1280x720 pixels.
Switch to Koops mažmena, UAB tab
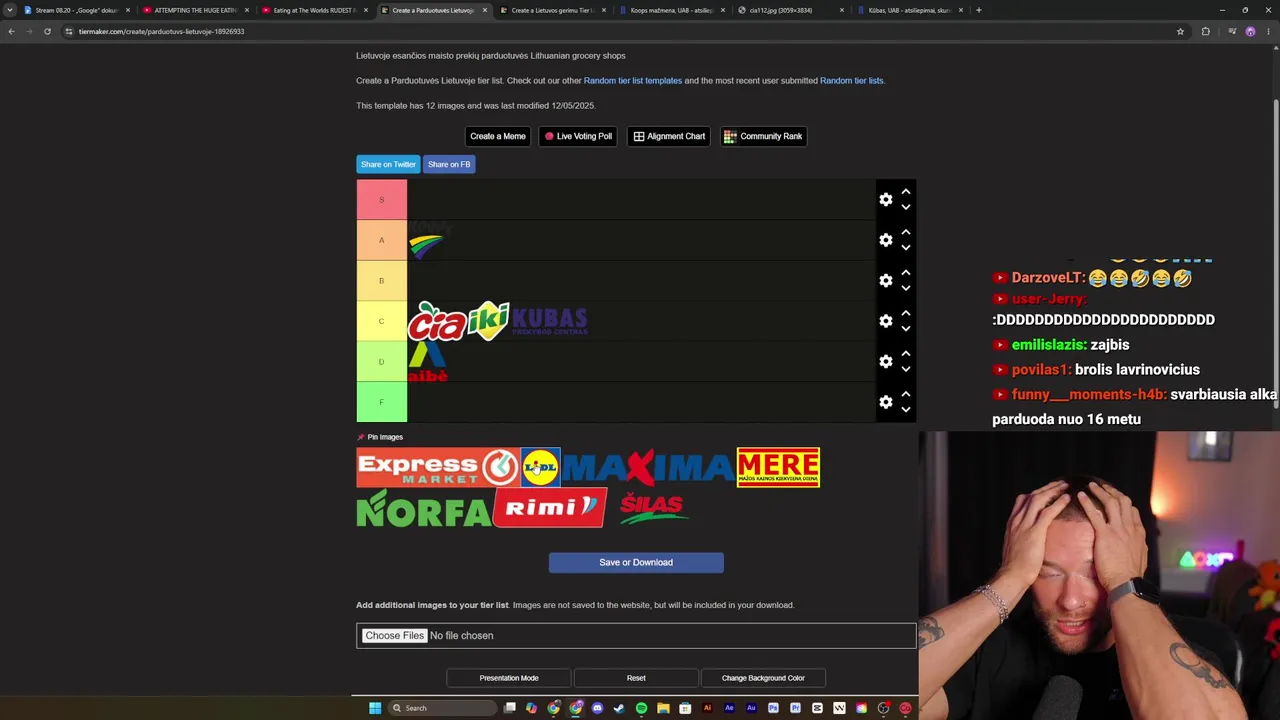coord(671,10)
